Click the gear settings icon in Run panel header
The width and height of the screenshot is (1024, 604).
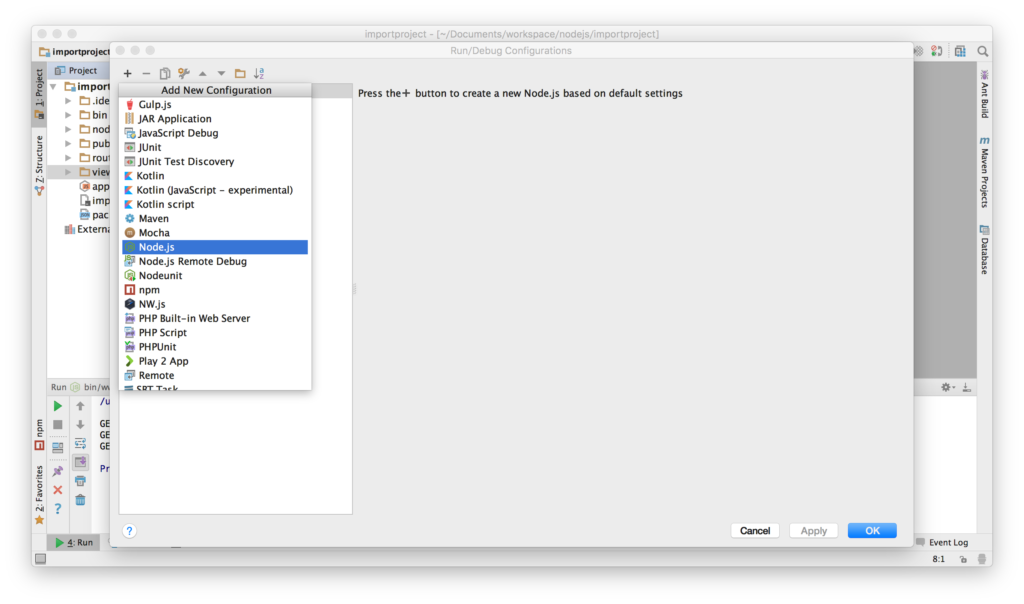(x=947, y=387)
